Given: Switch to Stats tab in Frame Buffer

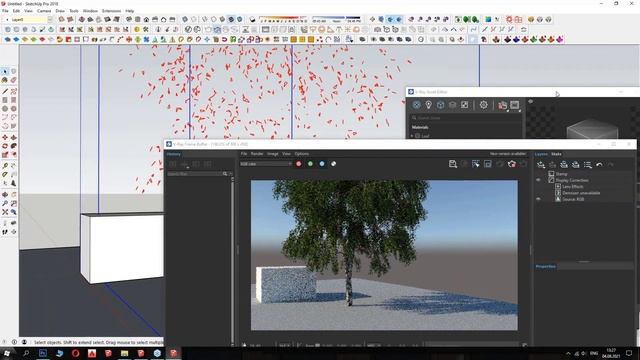Looking at the screenshot, I should click(x=556, y=154).
